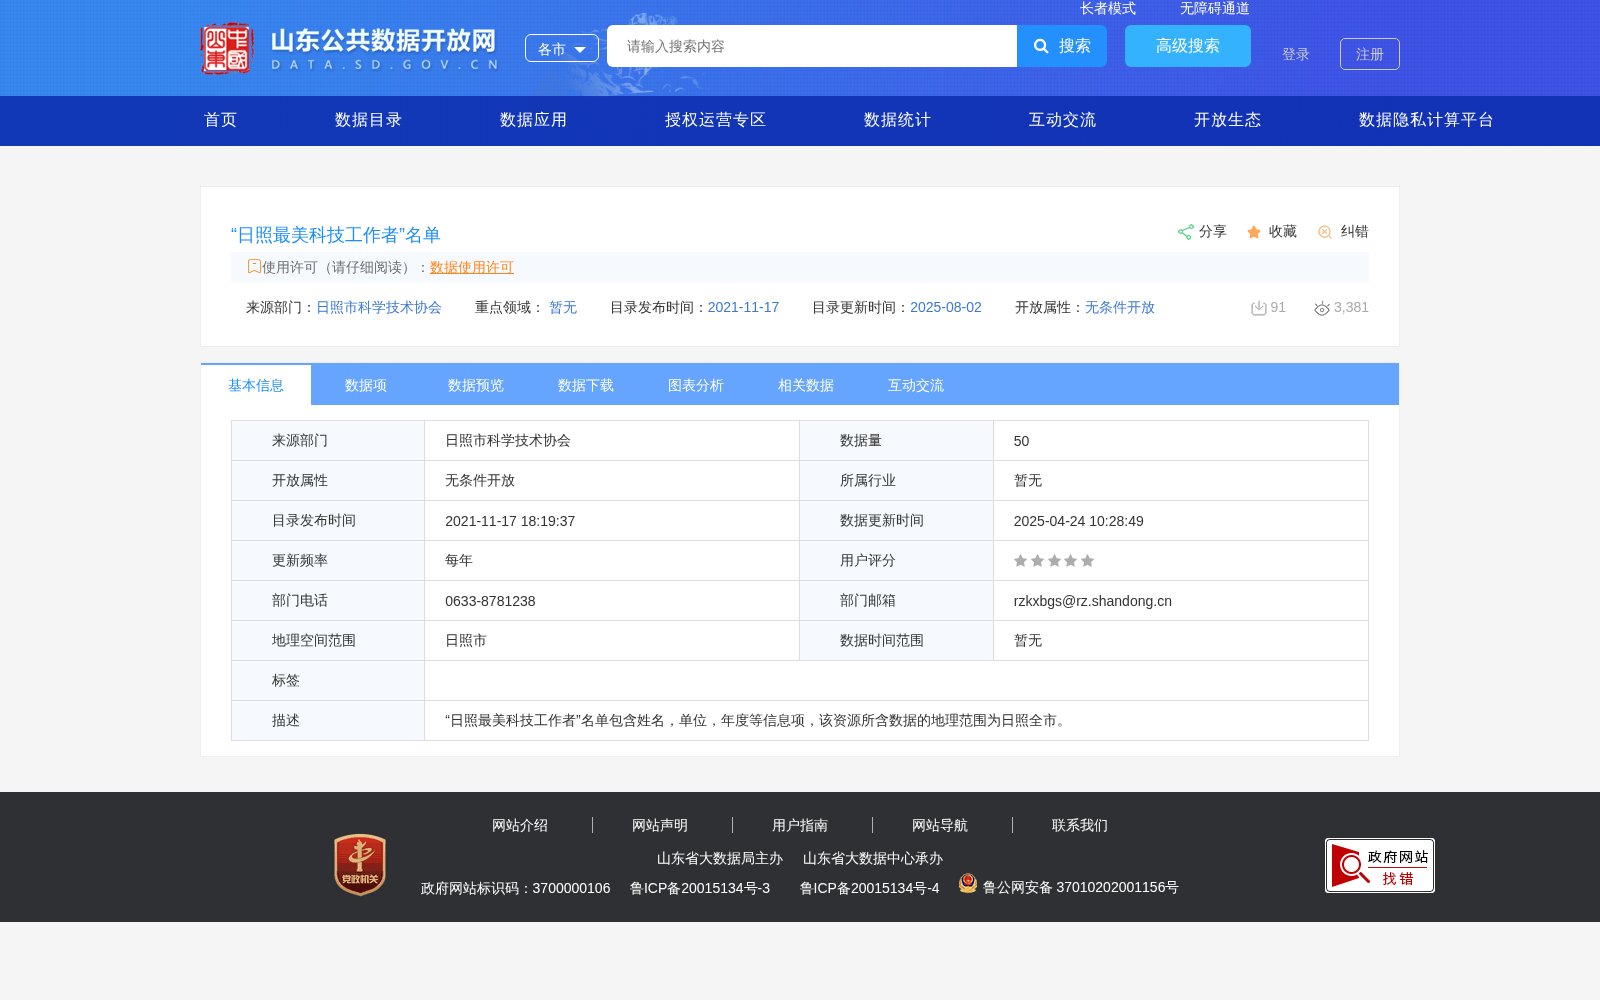Image resolution: width=1600 pixels, height=1000 pixels.
Task: Click the dataset title “日照最美科技工作者”名单
Action: [336, 235]
